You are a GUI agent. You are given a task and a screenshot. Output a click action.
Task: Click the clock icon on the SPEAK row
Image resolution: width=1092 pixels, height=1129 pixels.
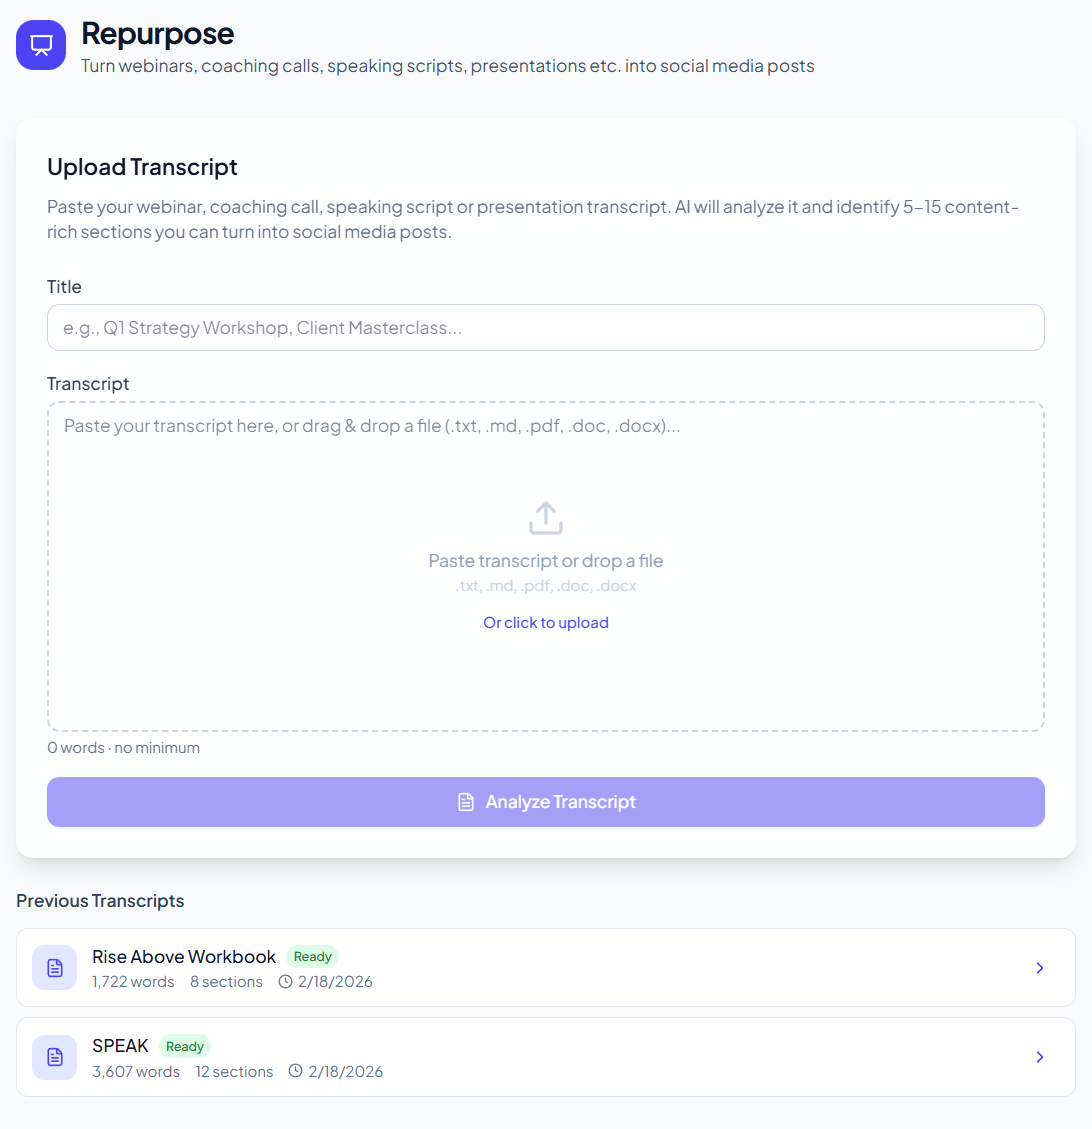coord(294,1071)
